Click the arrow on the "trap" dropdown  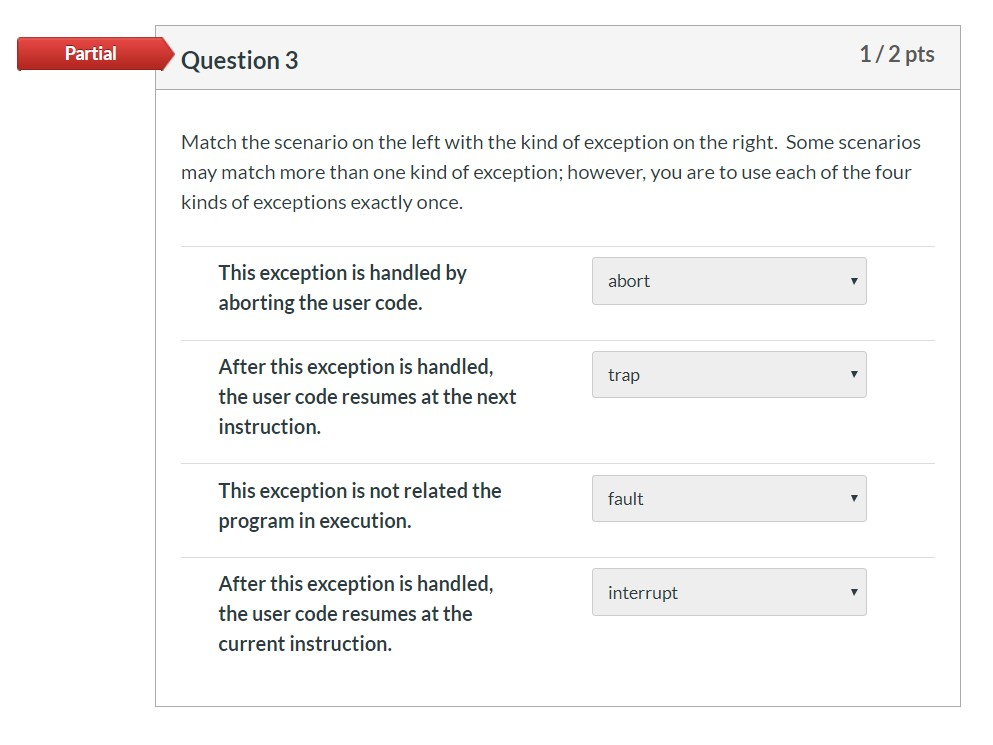[854, 374]
